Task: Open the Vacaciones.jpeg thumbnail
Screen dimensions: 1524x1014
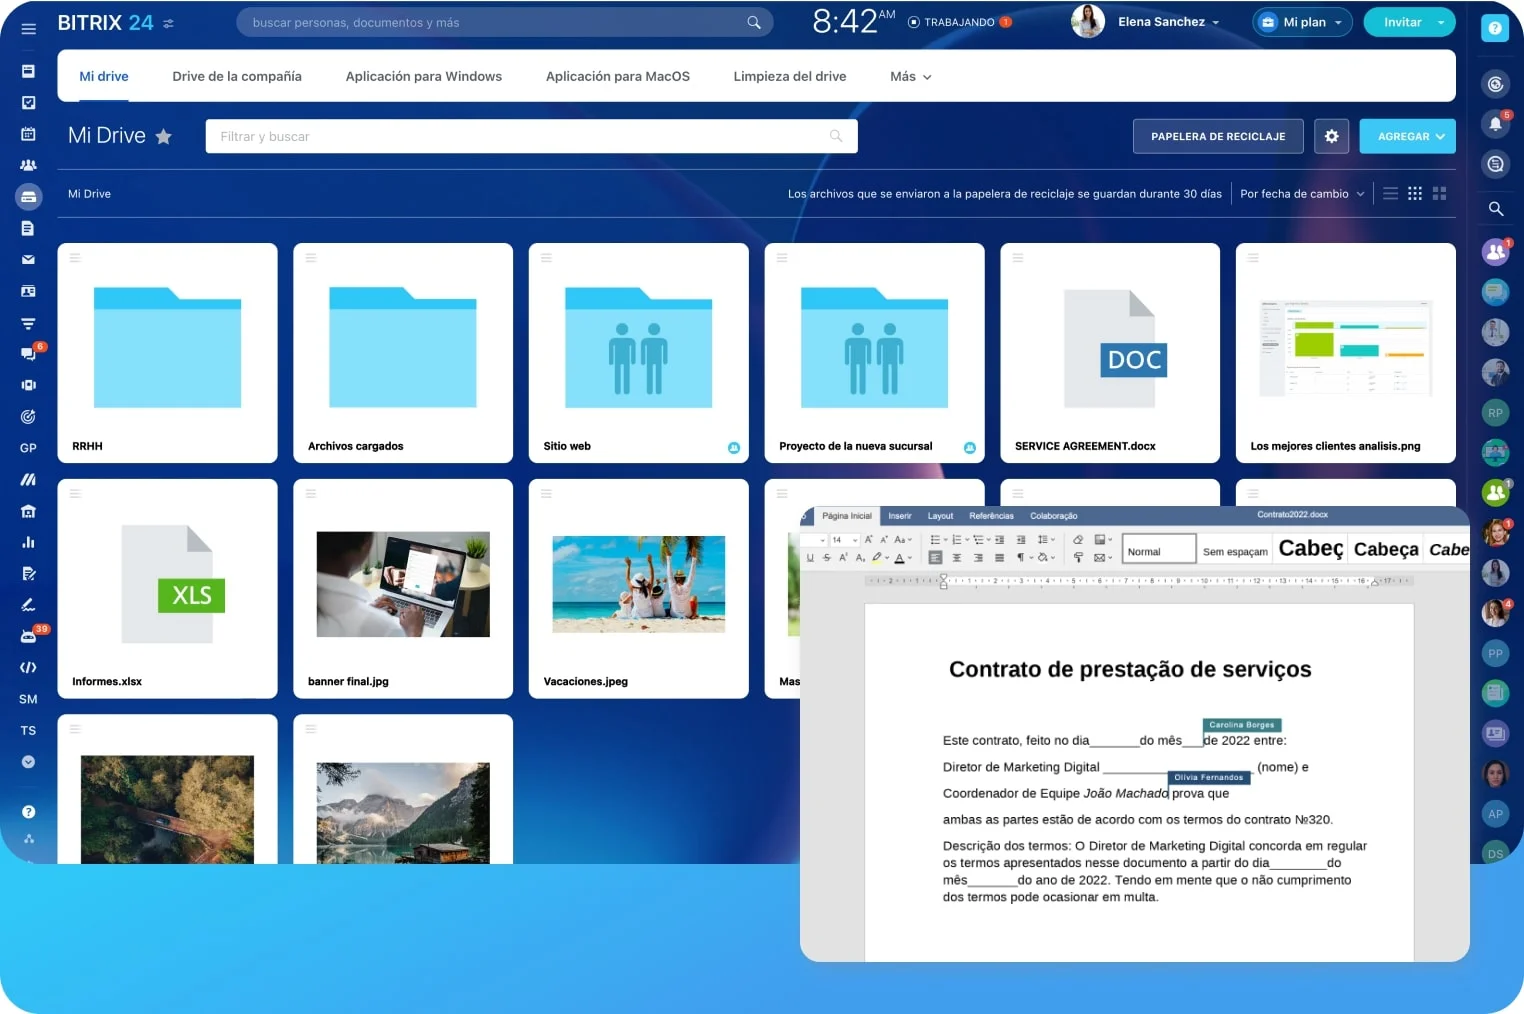Action: click(638, 584)
